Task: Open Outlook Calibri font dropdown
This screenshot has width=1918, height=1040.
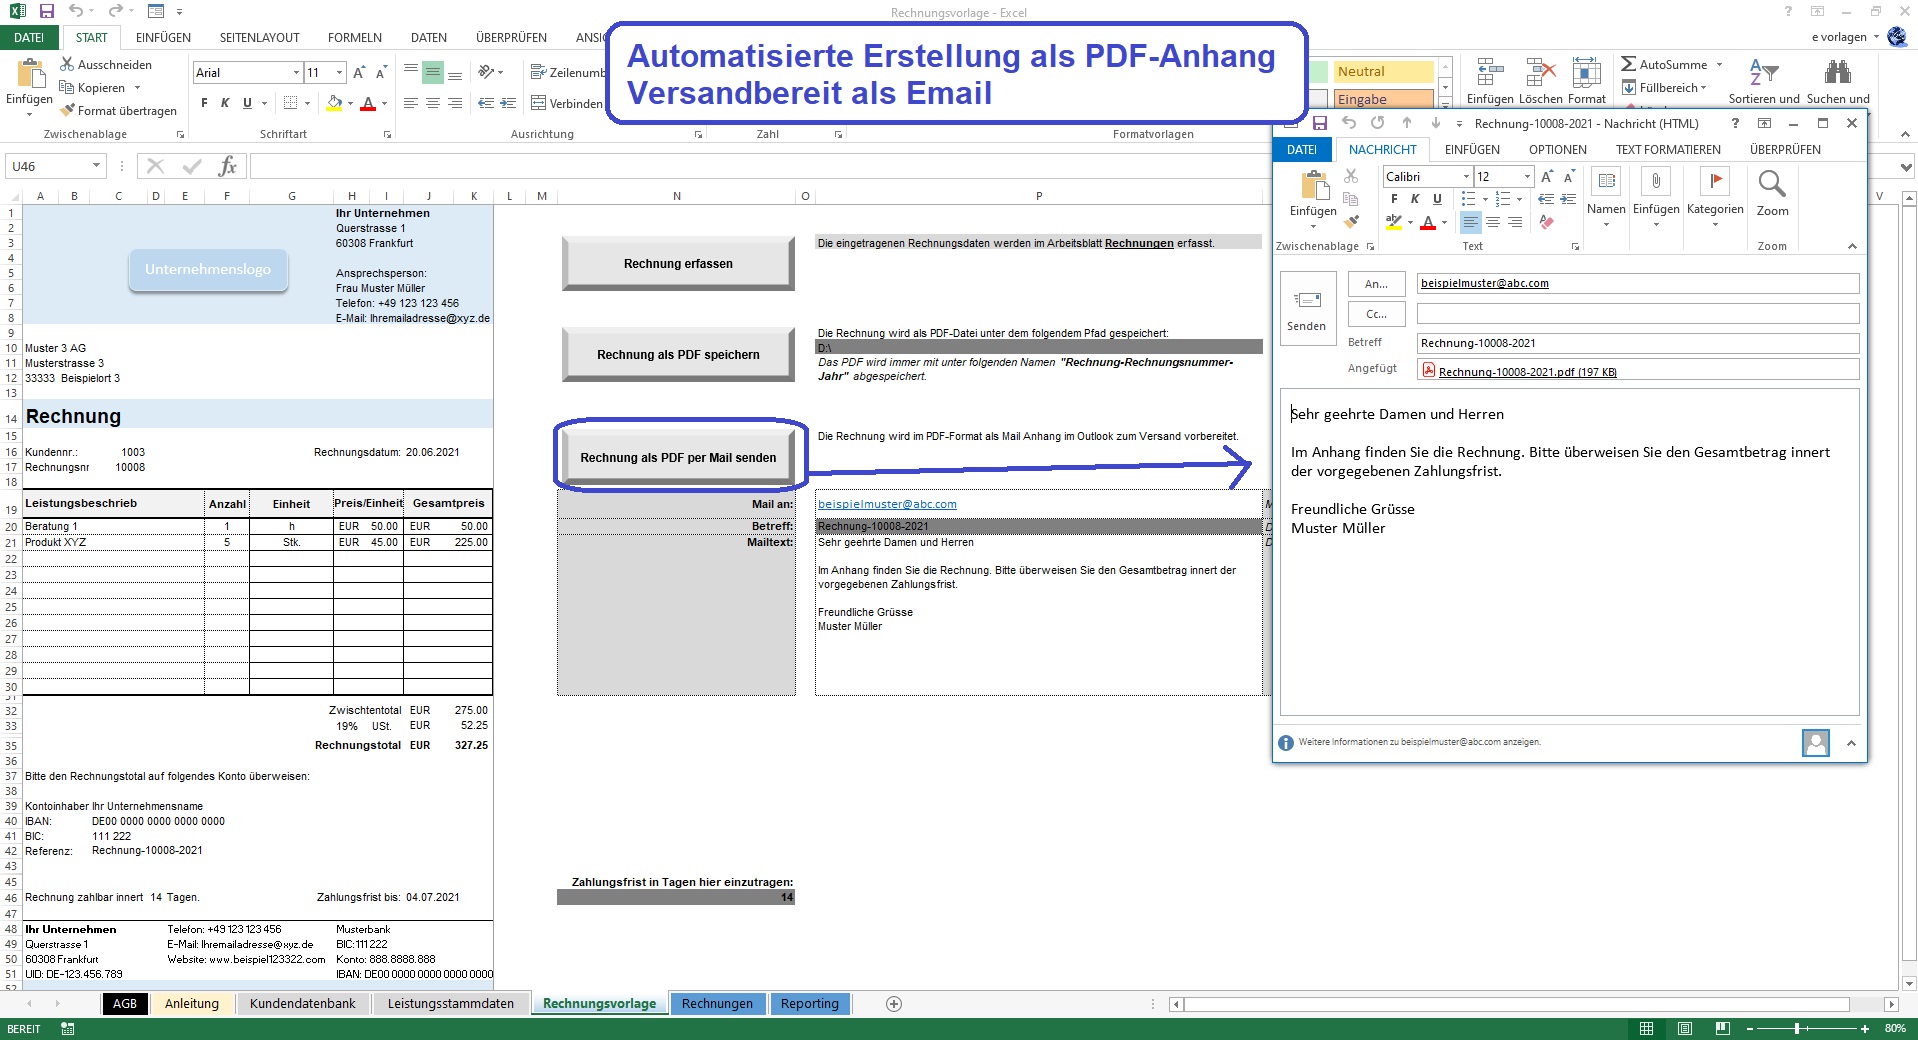Action: point(1466,177)
